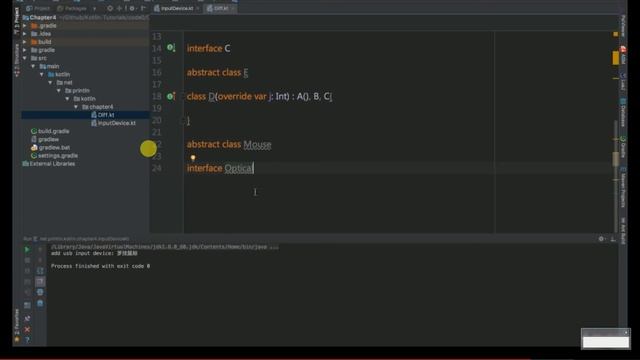Open Favorites star tool window
The height and width of the screenshot is (360, 640).
pyautogui.click(x=17, y=325)
